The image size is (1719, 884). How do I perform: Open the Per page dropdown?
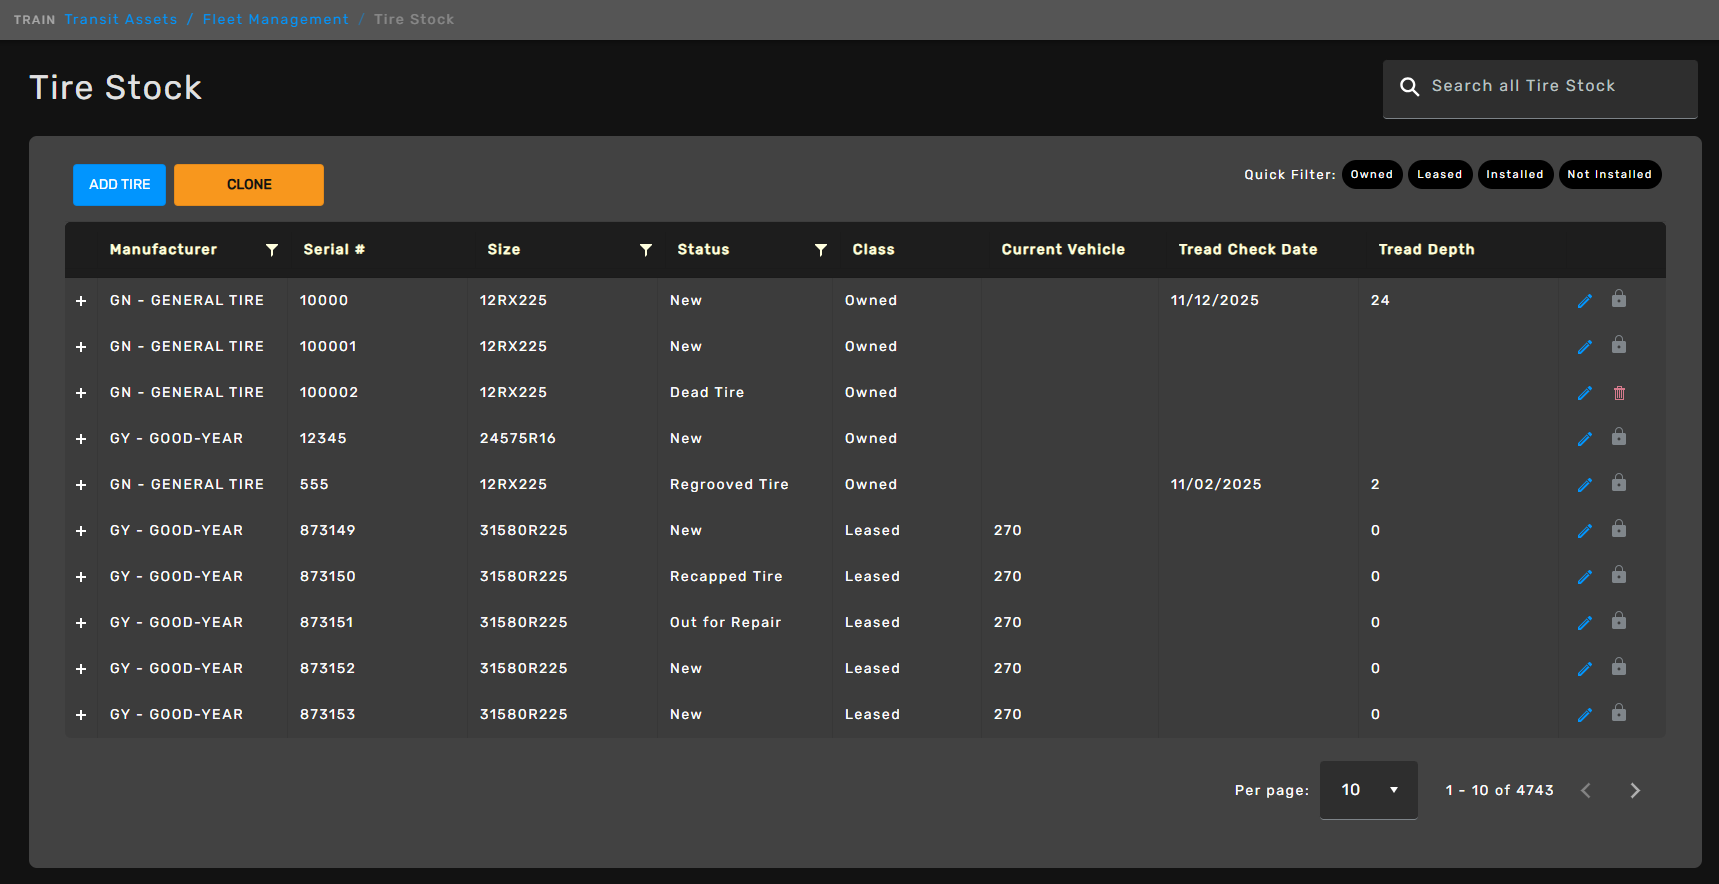1368,790
